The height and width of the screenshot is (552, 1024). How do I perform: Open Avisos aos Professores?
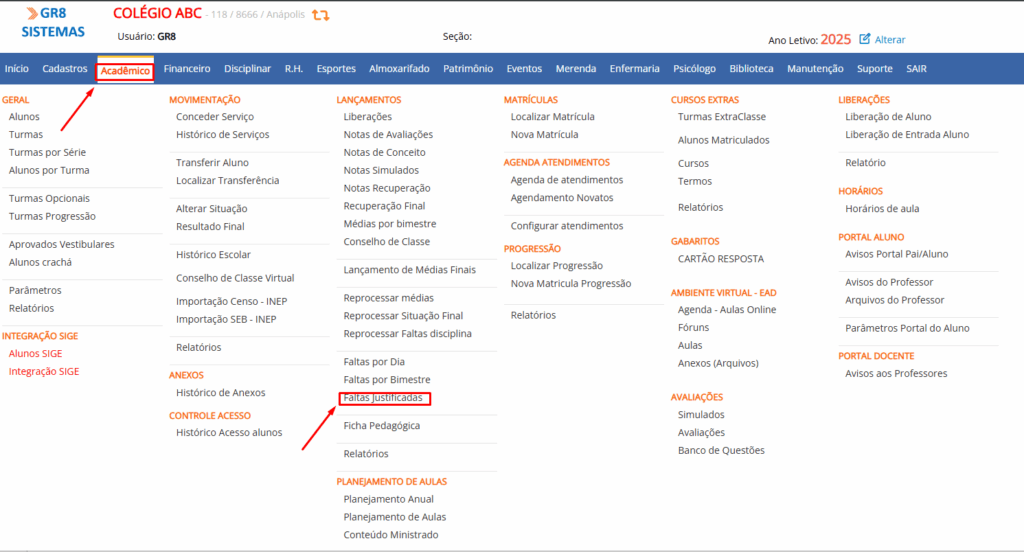click(x=896, y=374)
